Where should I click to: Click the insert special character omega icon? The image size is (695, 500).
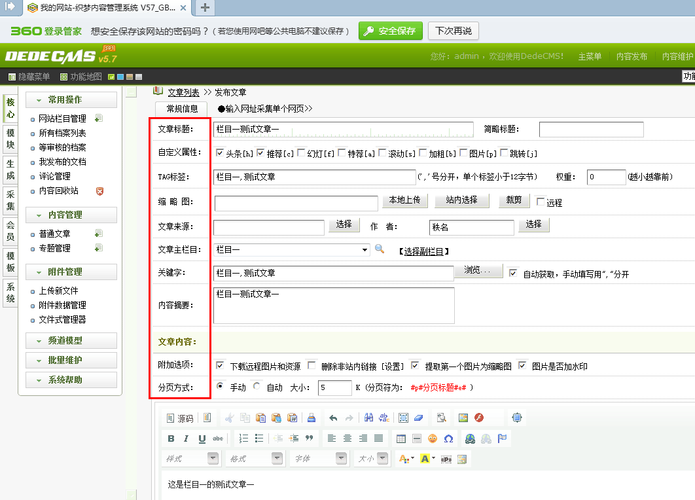(x=447, y=438)
